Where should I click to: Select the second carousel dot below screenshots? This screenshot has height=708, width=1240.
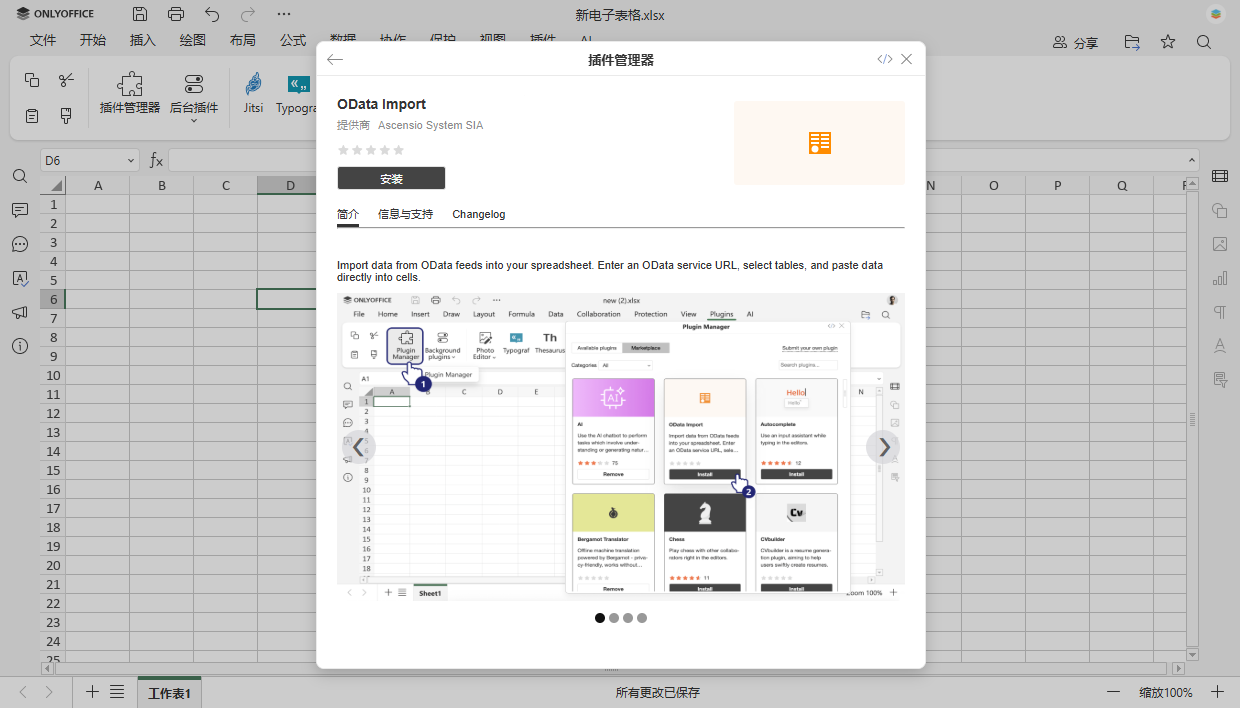coord(614,618)
